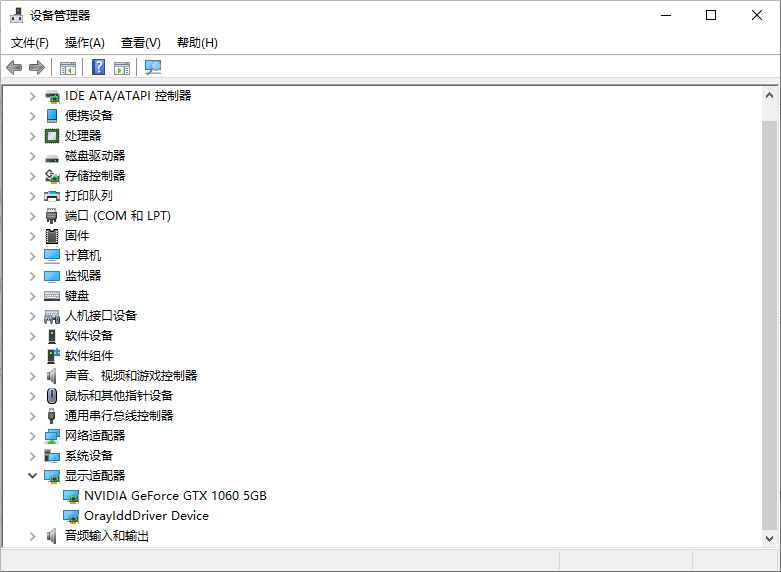
Task: Click the 音频输入和输出 speaker icon
Action: pyautogui.click(x=52, y=536)
